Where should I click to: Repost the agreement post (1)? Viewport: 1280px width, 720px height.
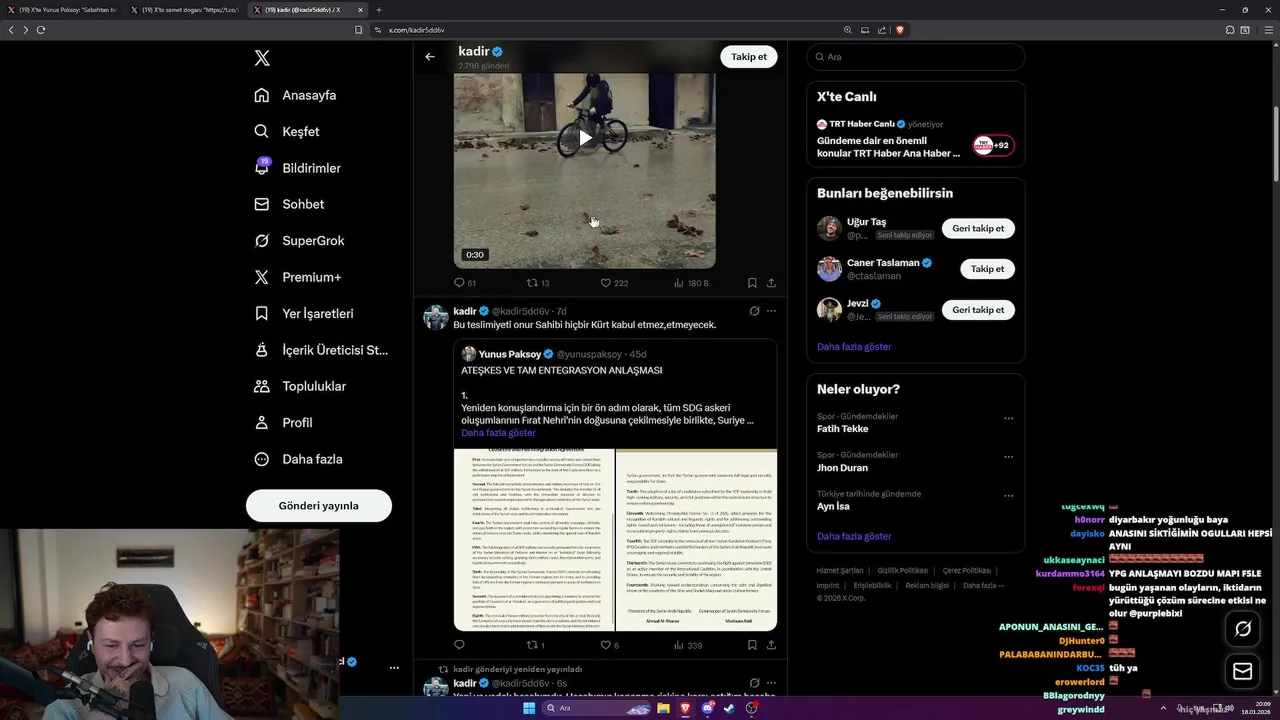click(535, 645)
